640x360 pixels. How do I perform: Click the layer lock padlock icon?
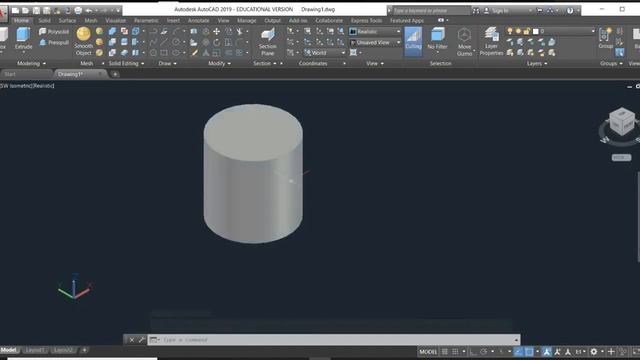(x=527, y=31)
